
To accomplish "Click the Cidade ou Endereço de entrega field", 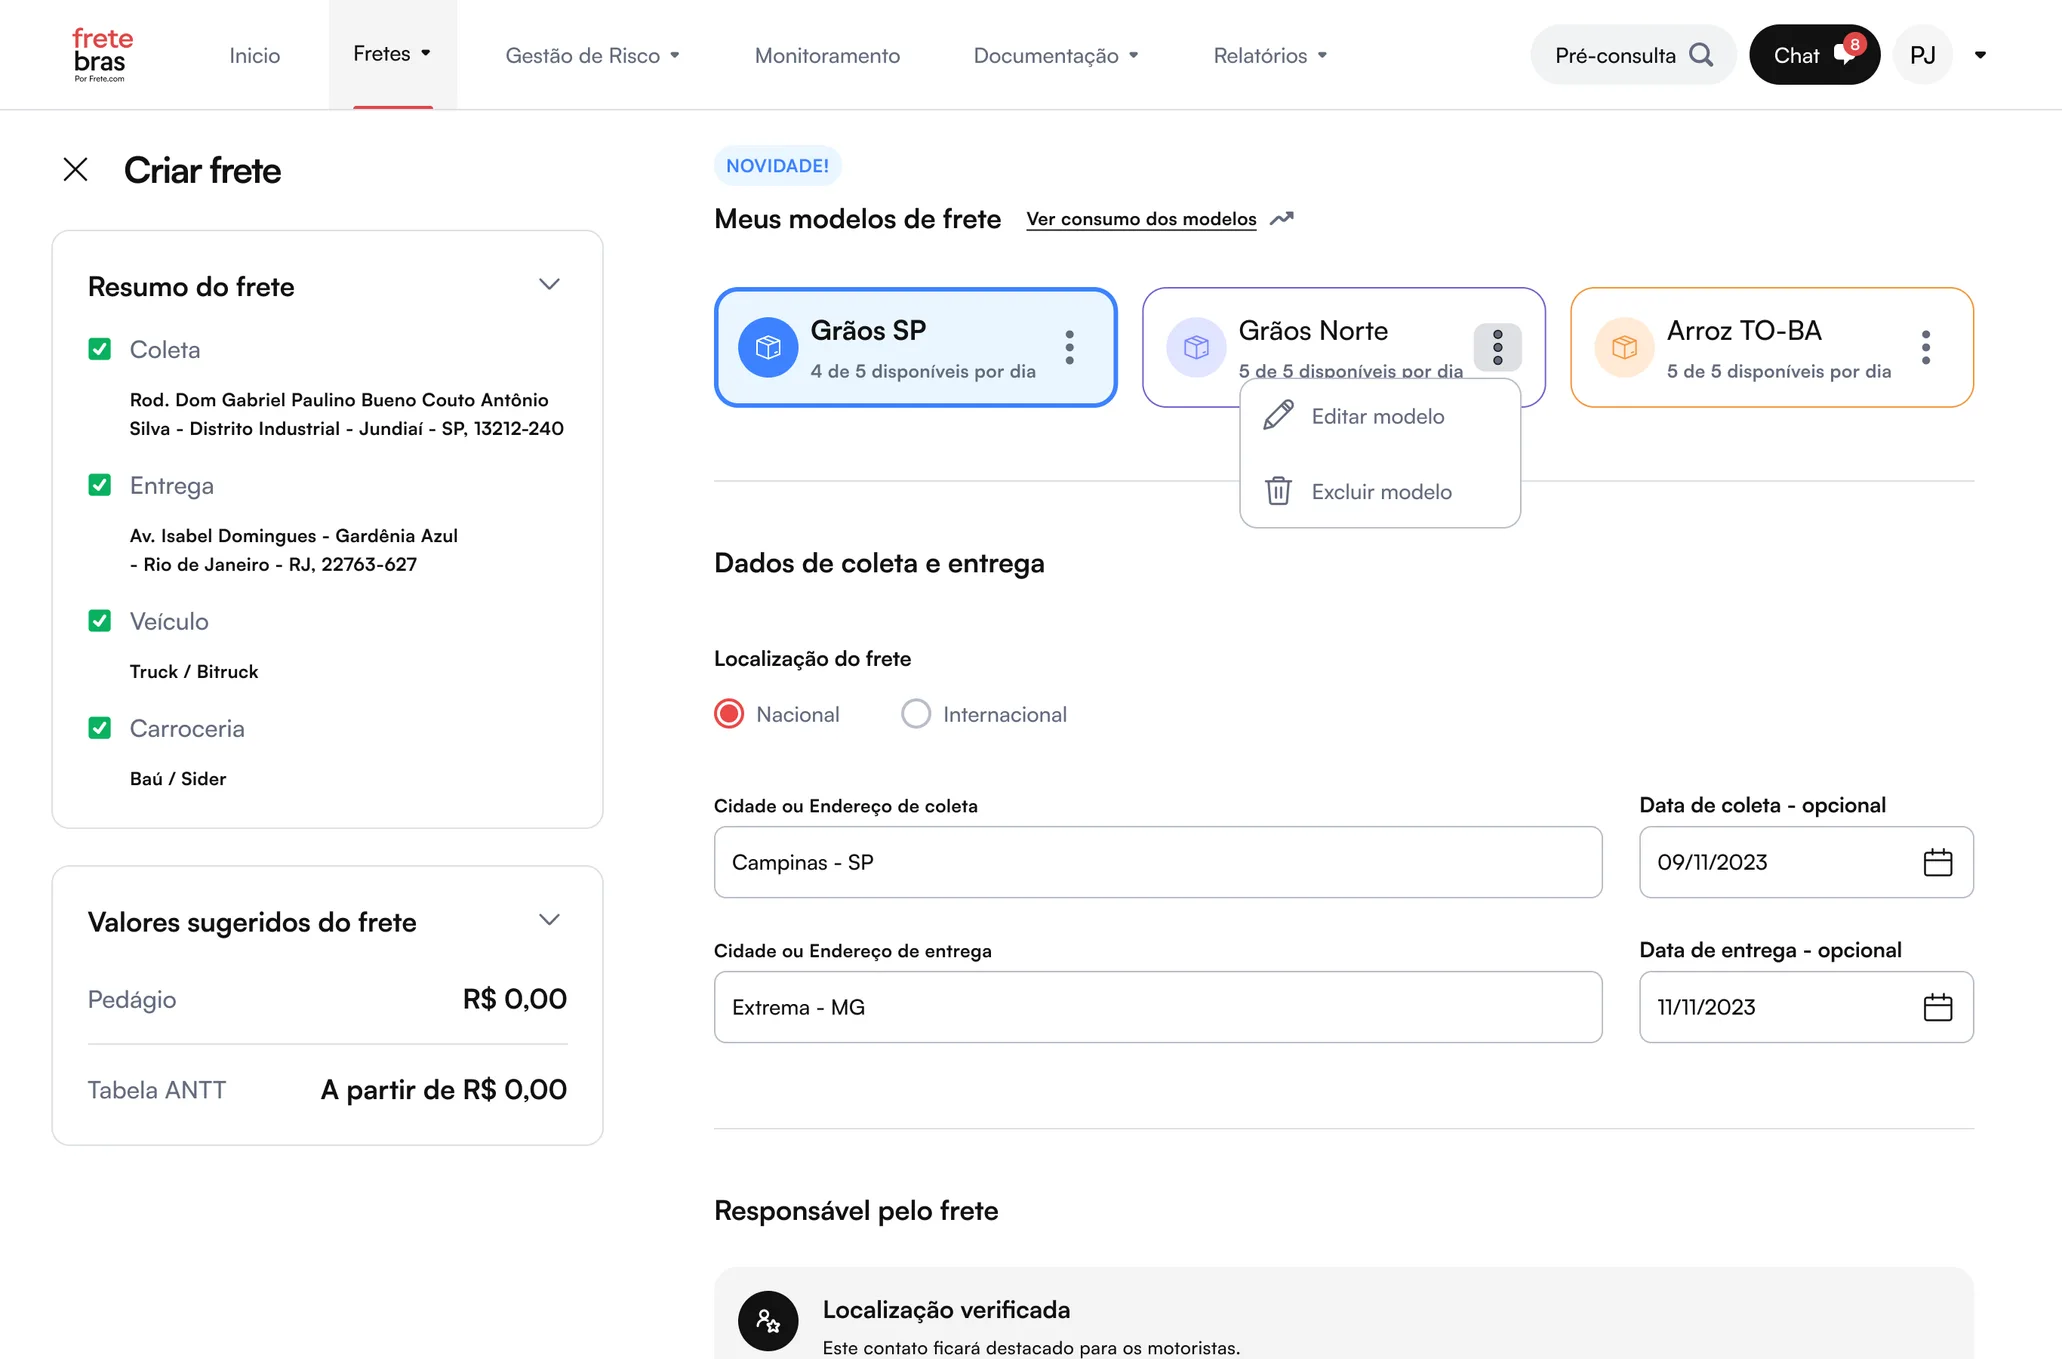I will pos(1158,1007).
